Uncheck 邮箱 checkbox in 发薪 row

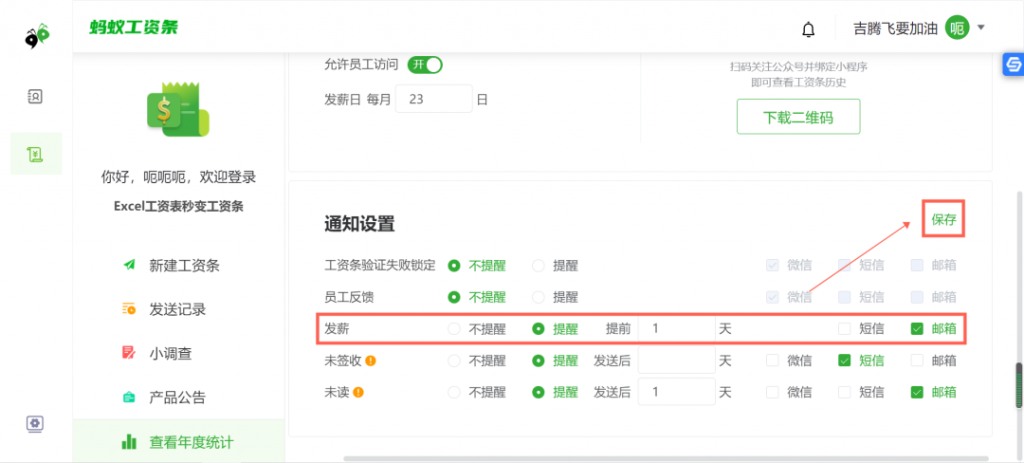917,329
